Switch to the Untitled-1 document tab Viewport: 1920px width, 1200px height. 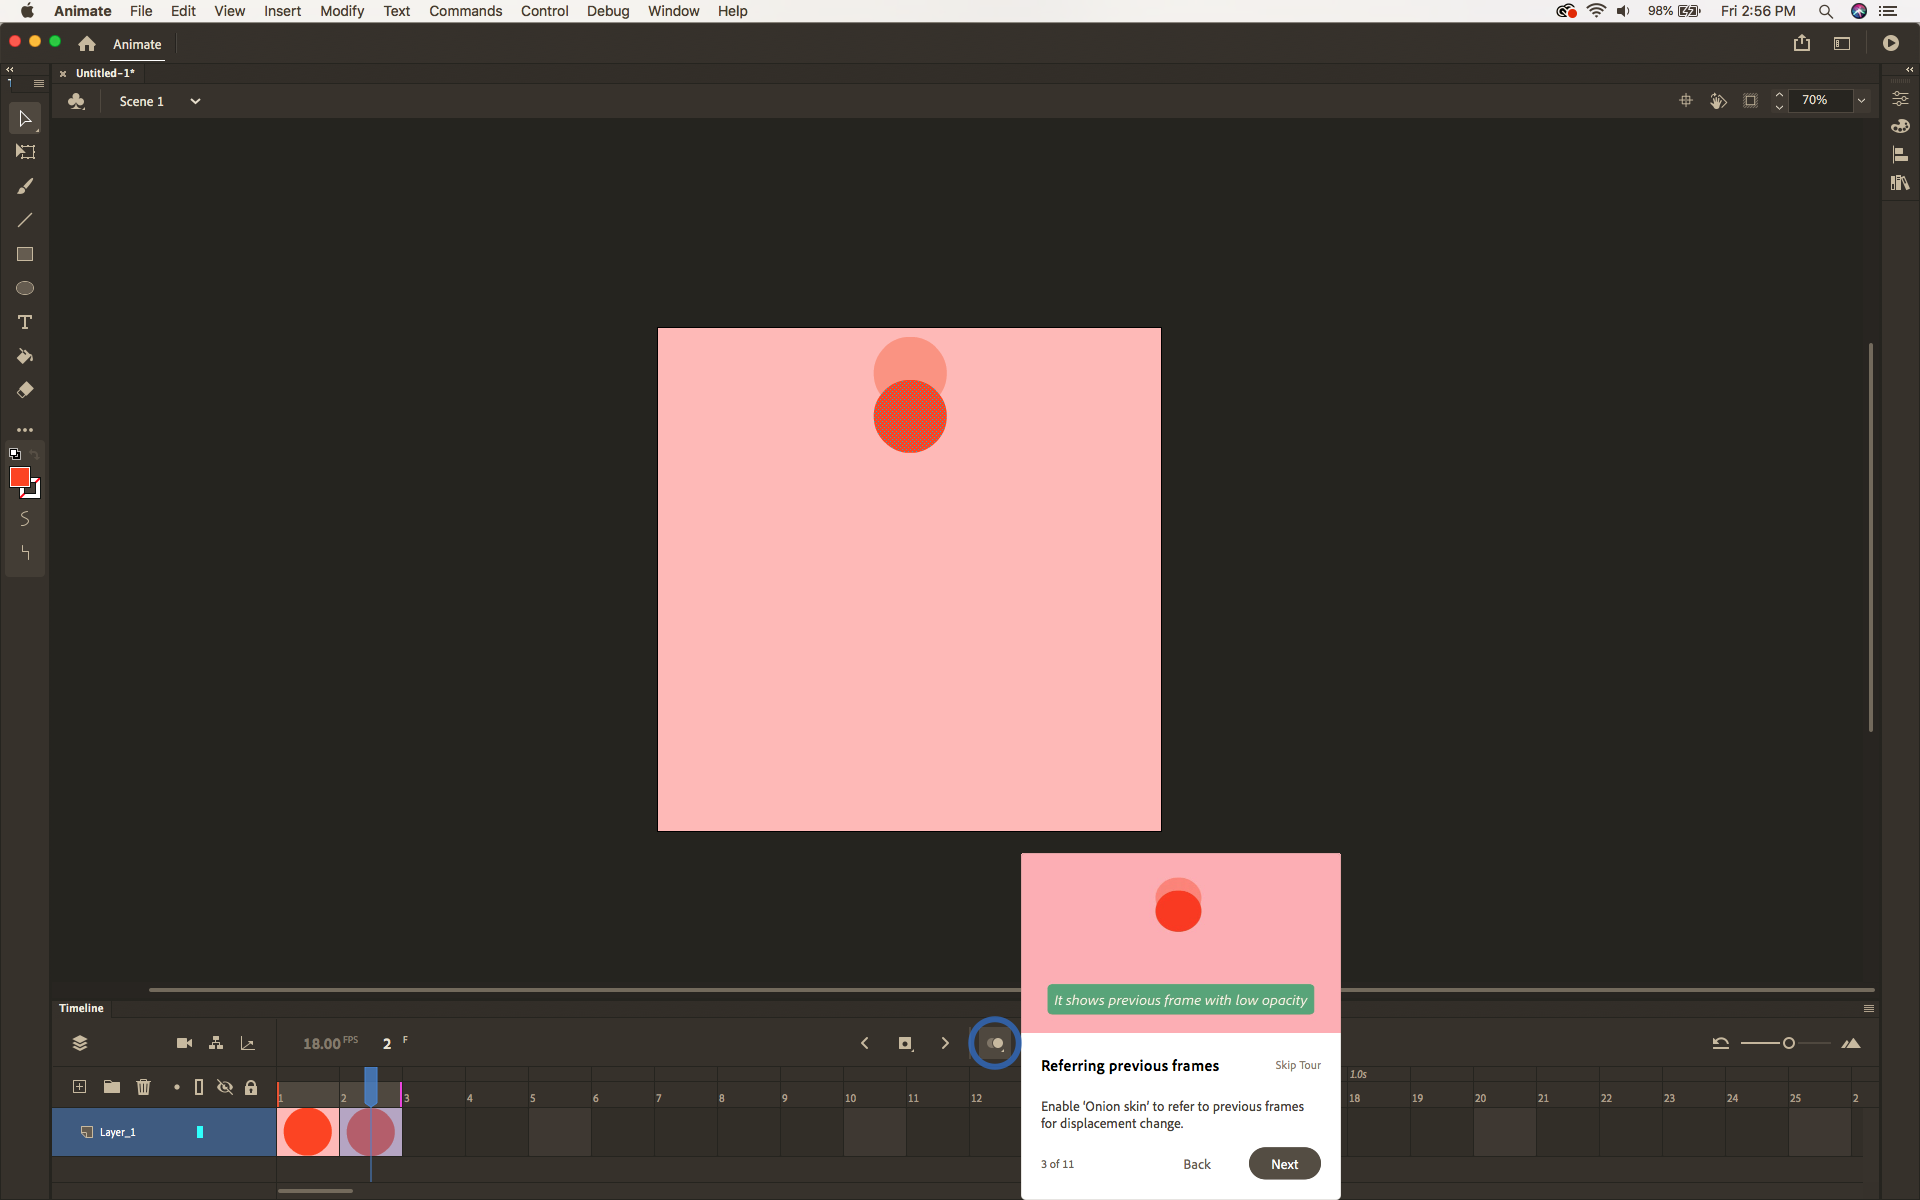(x=104, y=73)
